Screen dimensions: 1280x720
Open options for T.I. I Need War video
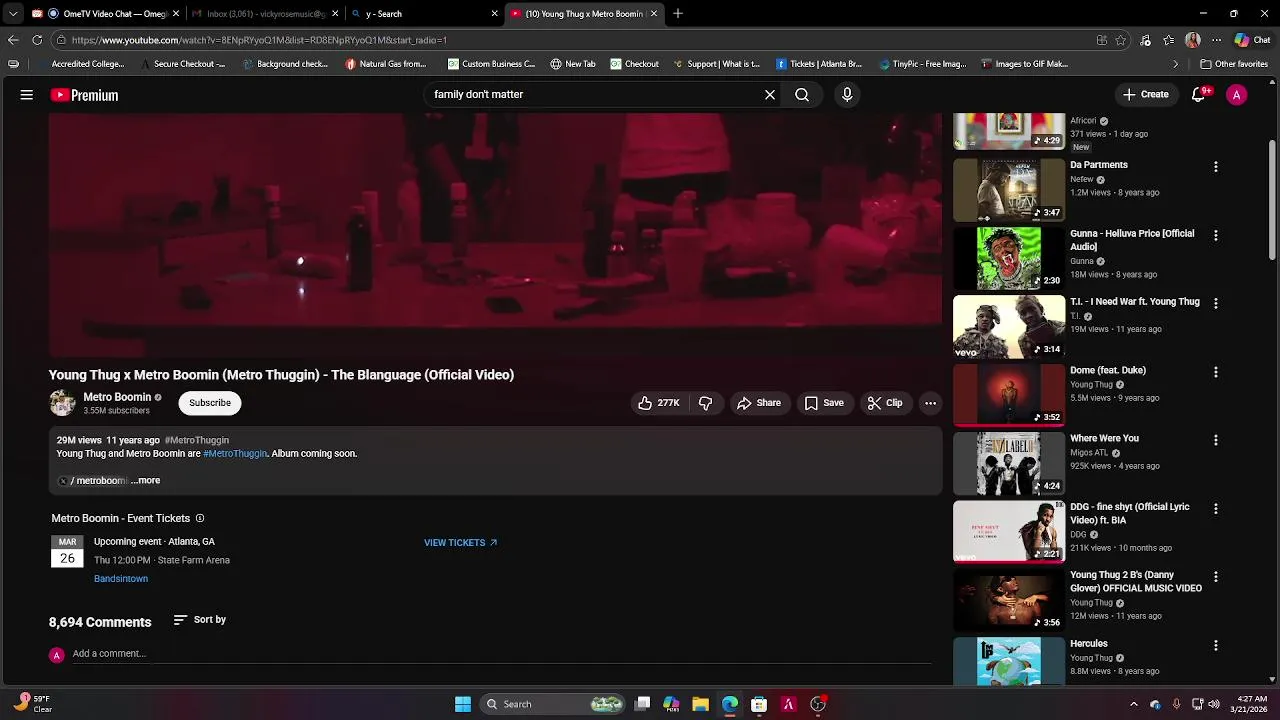[1216, 303]
